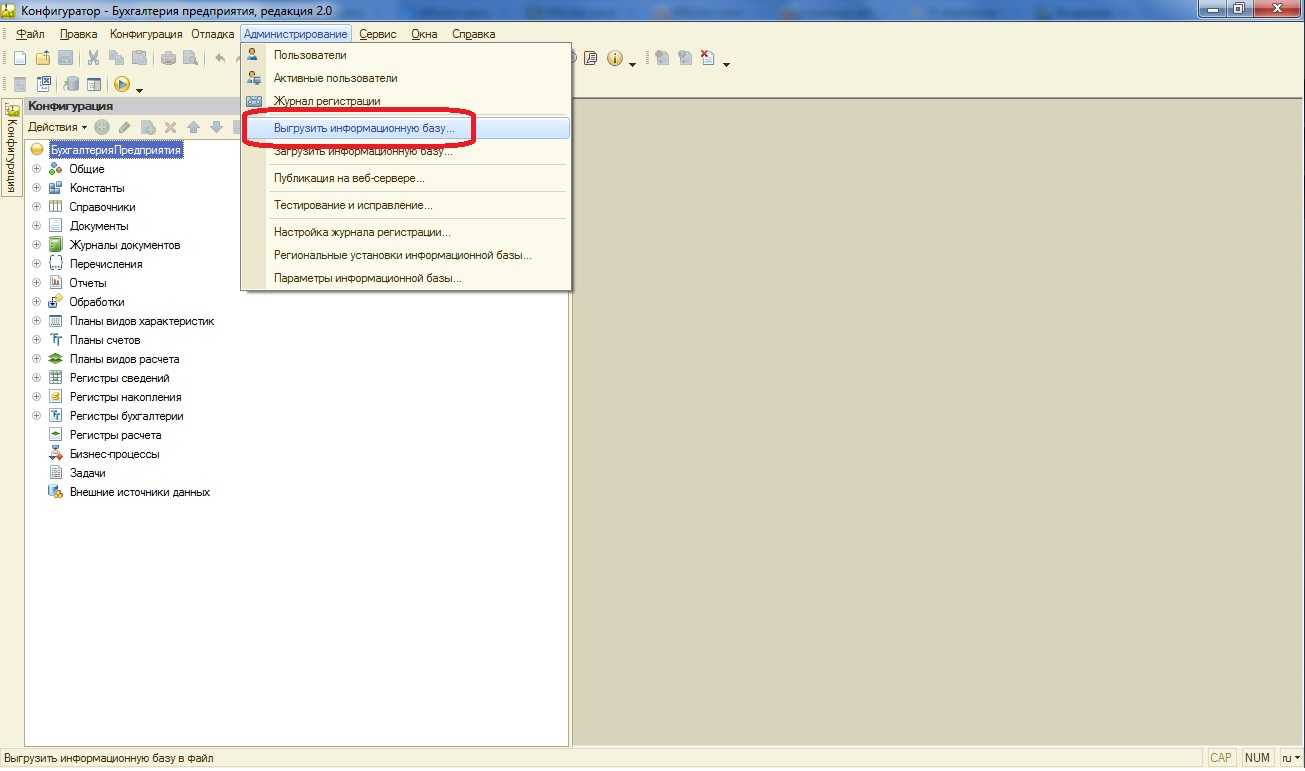Click the Print preview toolbar icon
The width and height of the screenshot is (1305, 771).
(190, 59)
